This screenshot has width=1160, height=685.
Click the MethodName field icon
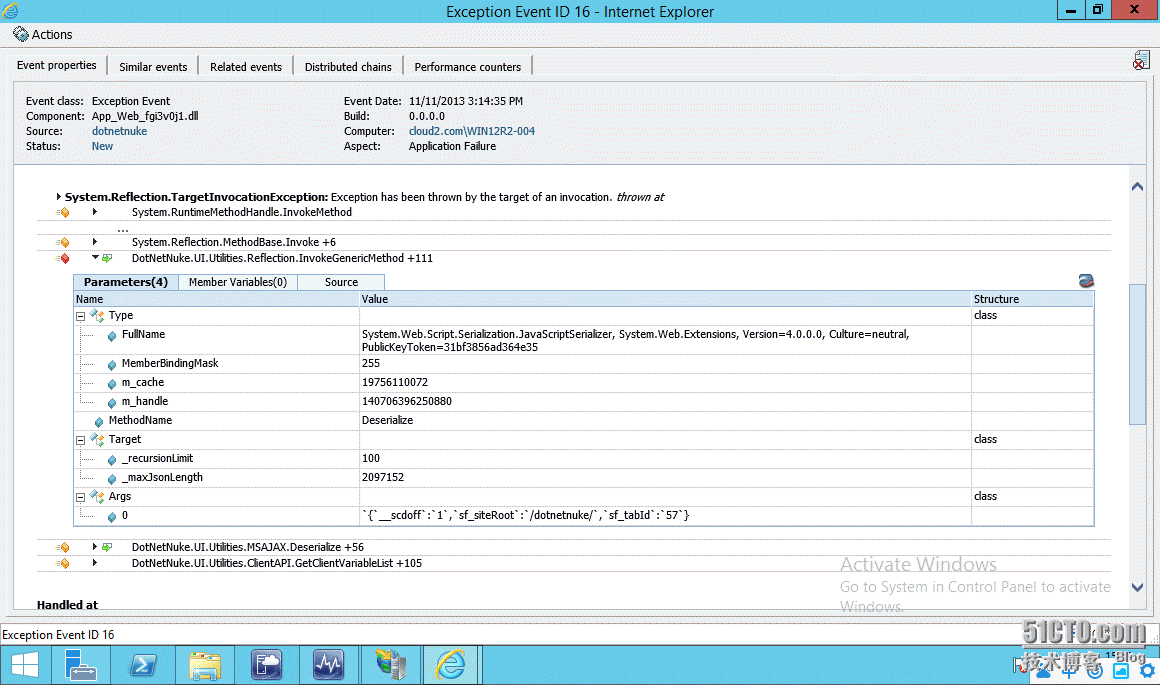click(98, 422)
